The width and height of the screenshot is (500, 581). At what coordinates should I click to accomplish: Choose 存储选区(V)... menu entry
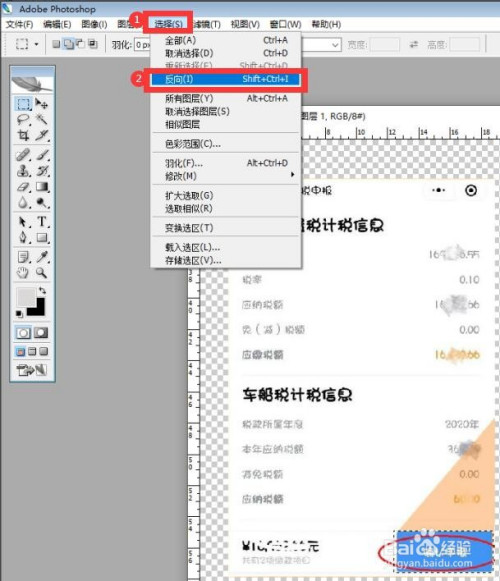(226, 260)
